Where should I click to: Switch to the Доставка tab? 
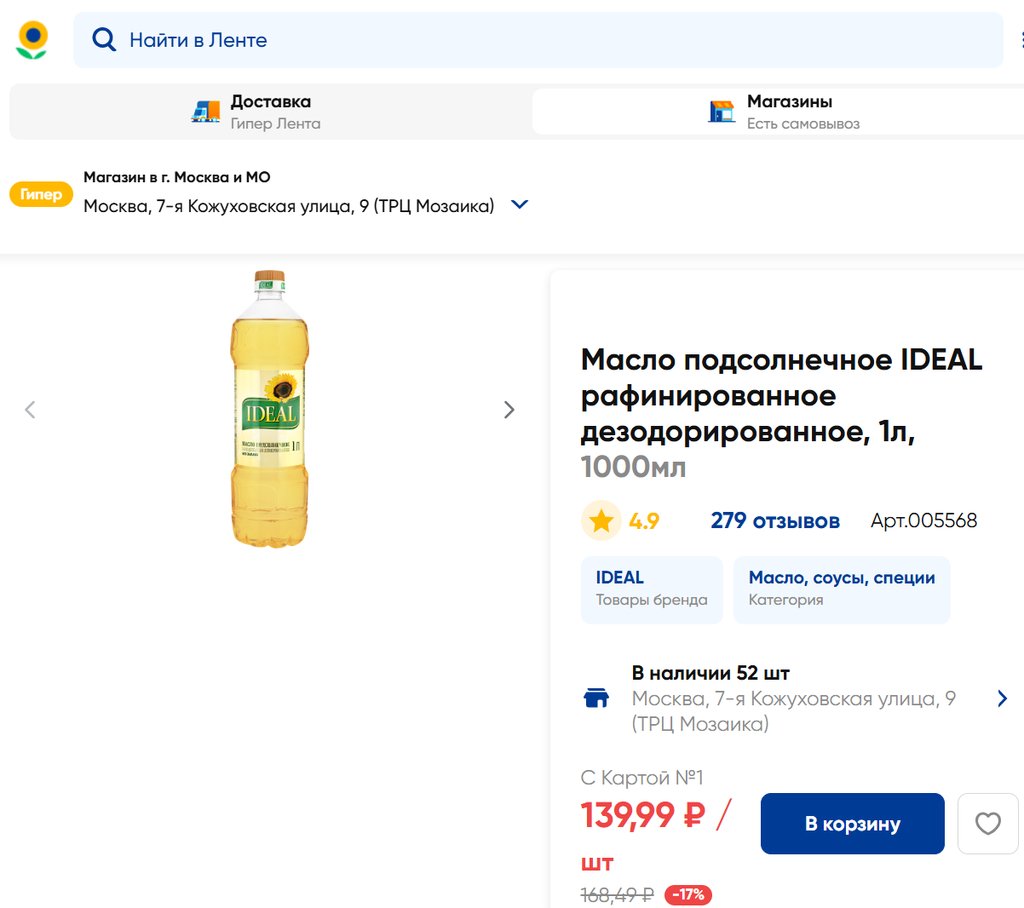pos(270,111)
